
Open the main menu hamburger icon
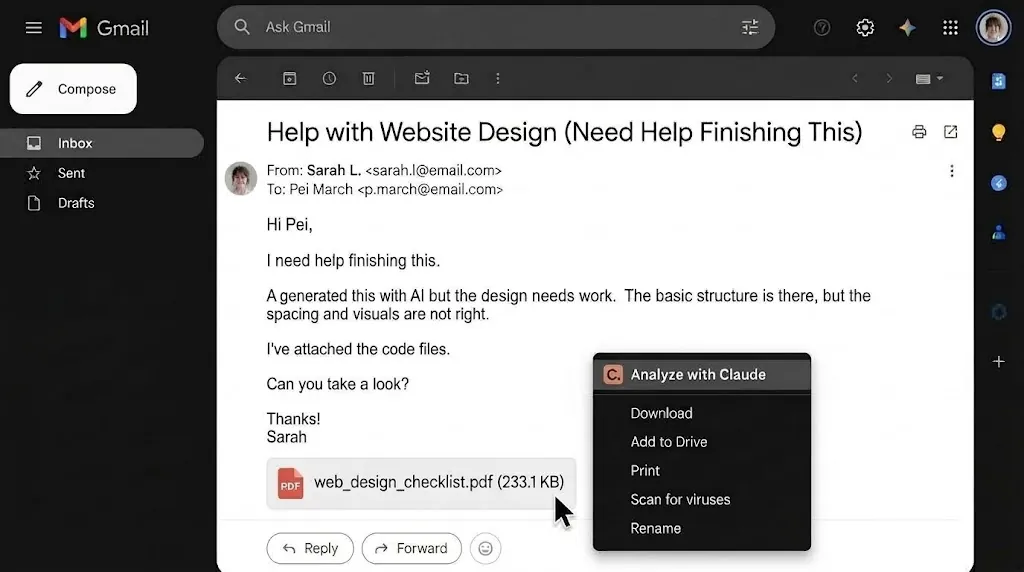click(x=33, y=27)
